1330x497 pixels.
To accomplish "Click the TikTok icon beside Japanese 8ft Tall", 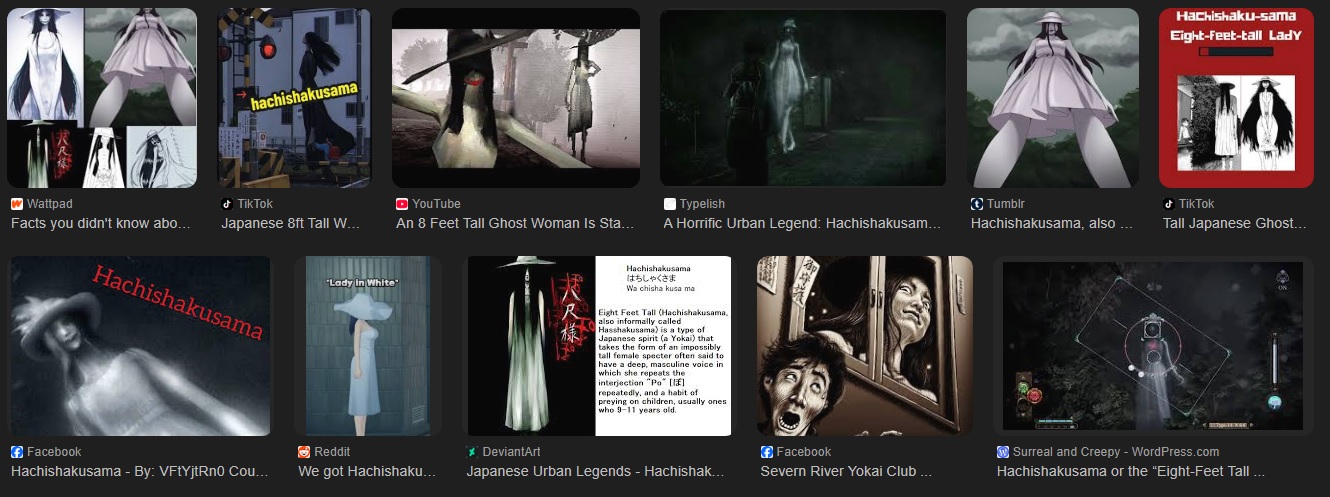I will point(227,204).
